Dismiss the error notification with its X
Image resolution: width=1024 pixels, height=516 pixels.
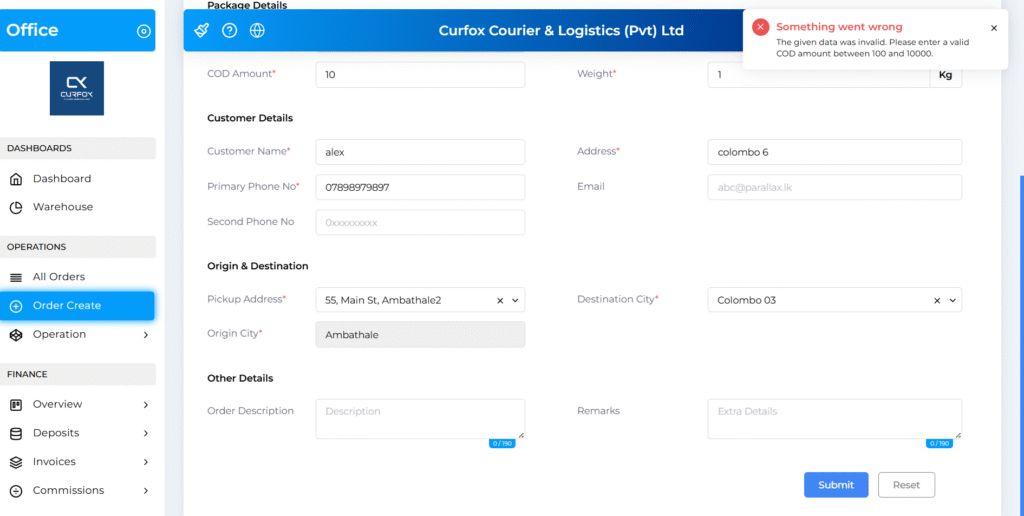993,28
